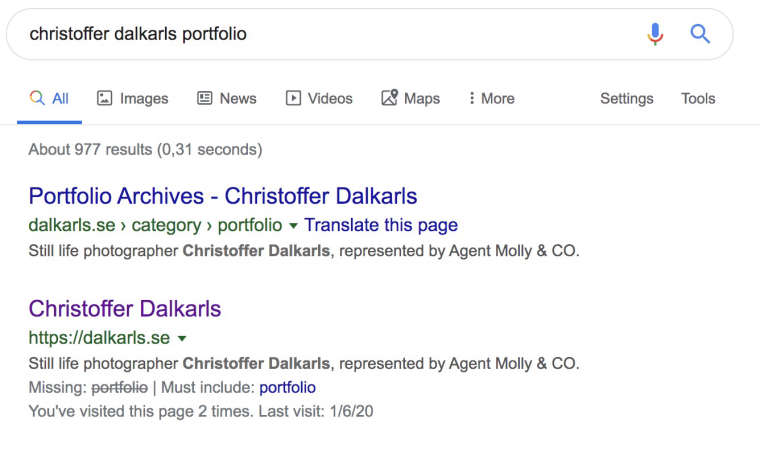The width and height of the screenshot is (760, 452).
Task: Click the News tab icon
Action: point(204,98)
